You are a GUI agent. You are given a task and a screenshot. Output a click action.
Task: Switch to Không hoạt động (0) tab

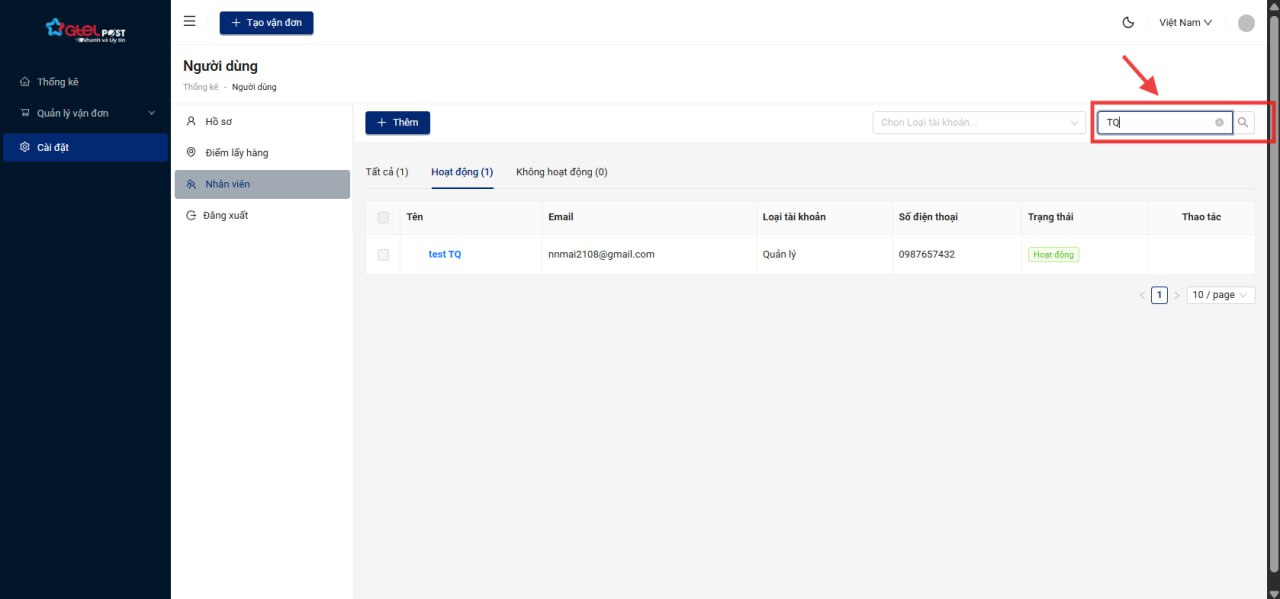[561, 172]
